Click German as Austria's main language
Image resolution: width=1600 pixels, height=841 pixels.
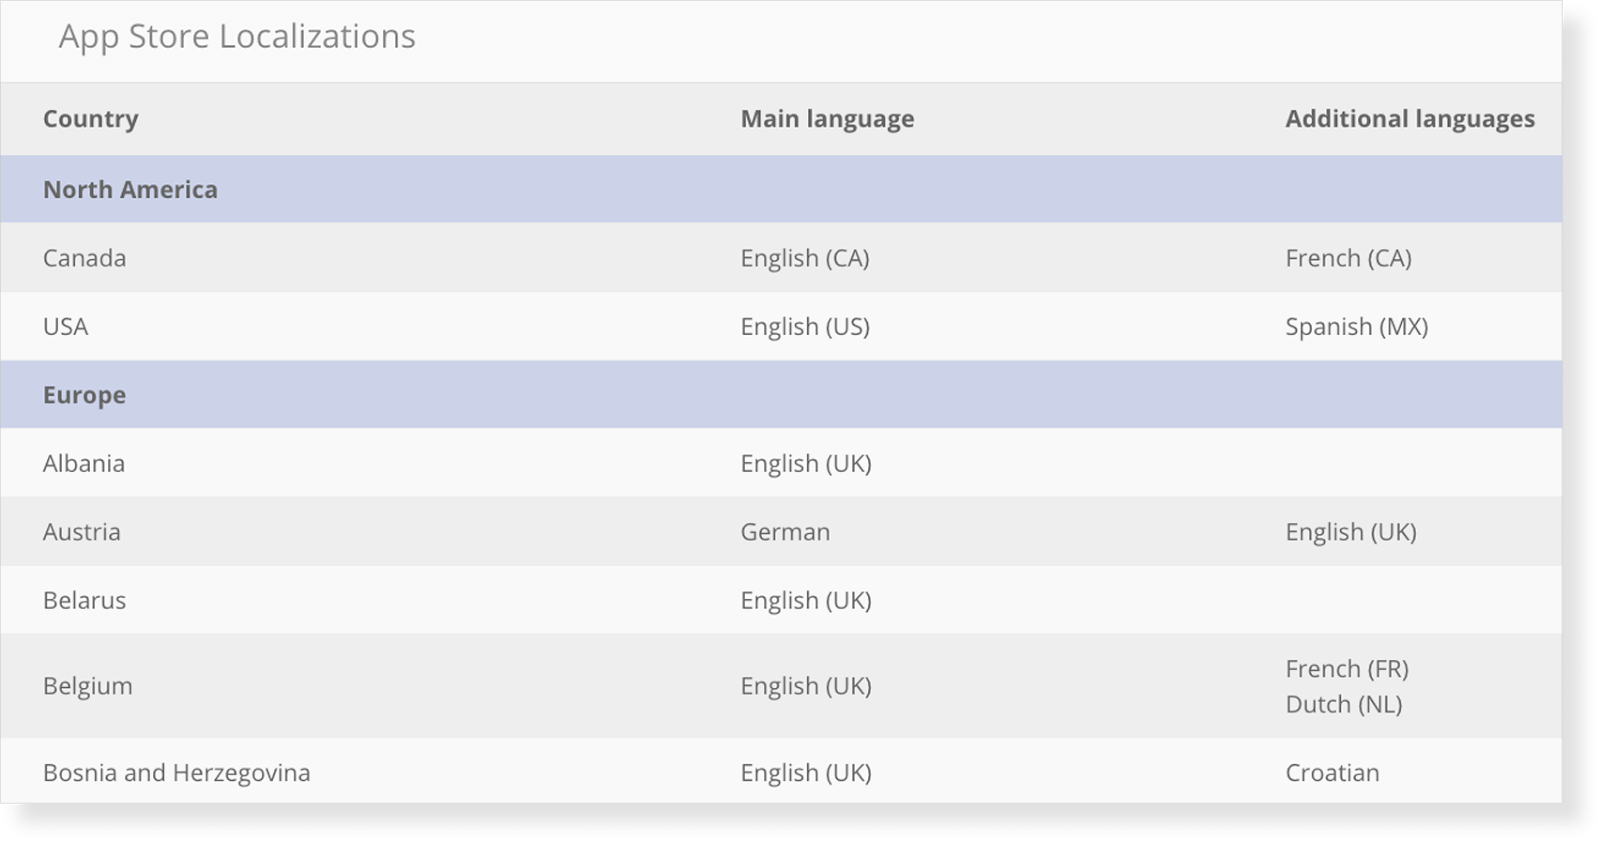(x=785, y=532)
